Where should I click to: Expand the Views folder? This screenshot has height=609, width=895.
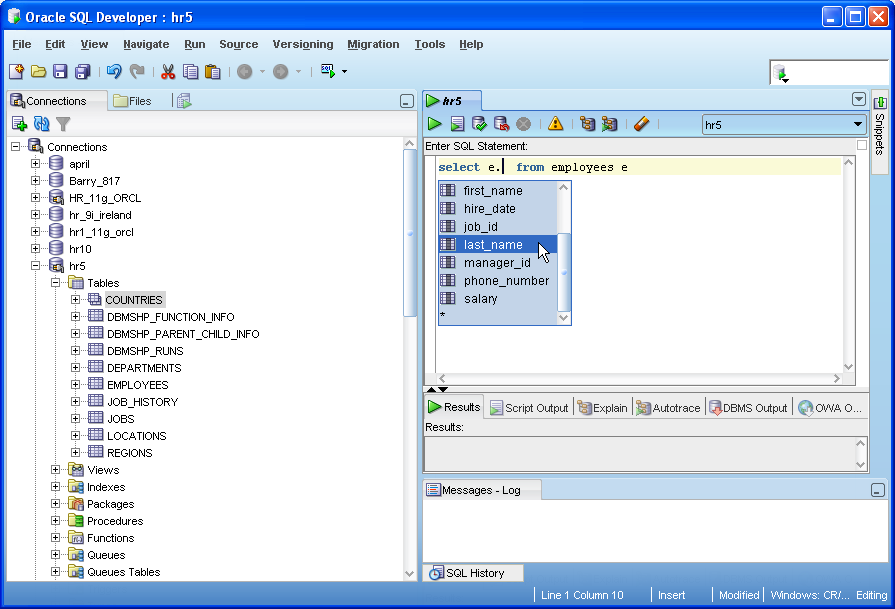coord(55,470)
